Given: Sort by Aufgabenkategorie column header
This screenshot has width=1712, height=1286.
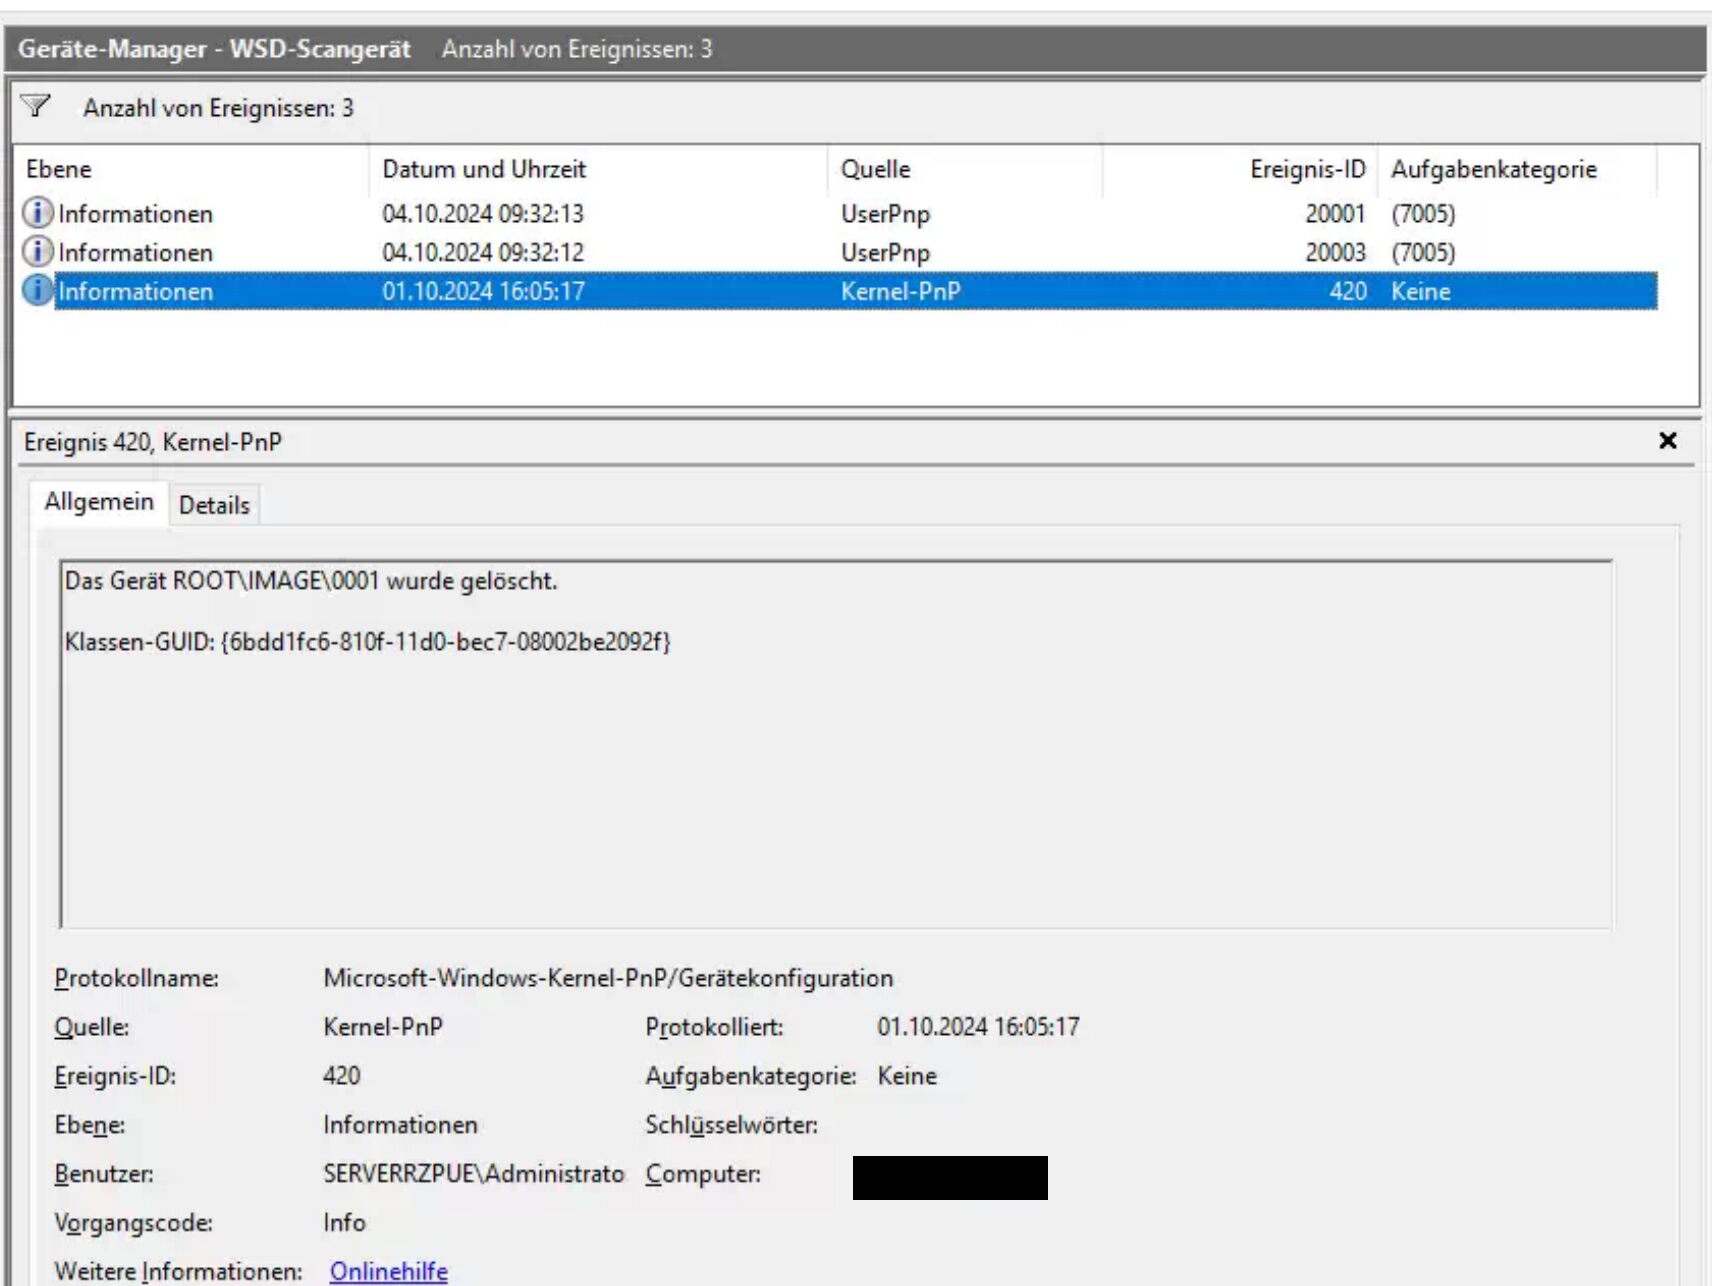Looking at the screenshot, I should pyautogui.click(x=1517, y=169).
